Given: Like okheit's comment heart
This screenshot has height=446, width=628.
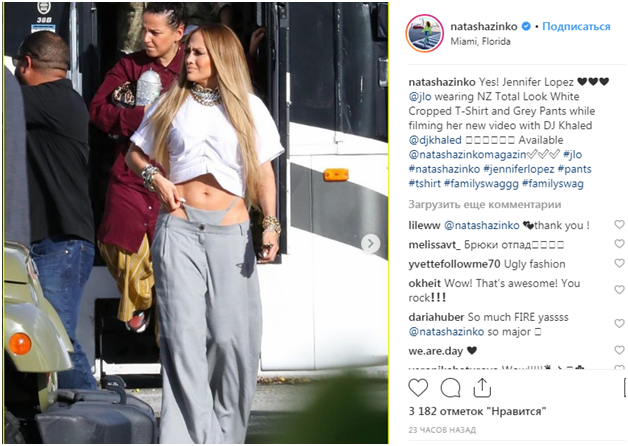Looking at the screenshot, I should point(619,289).
